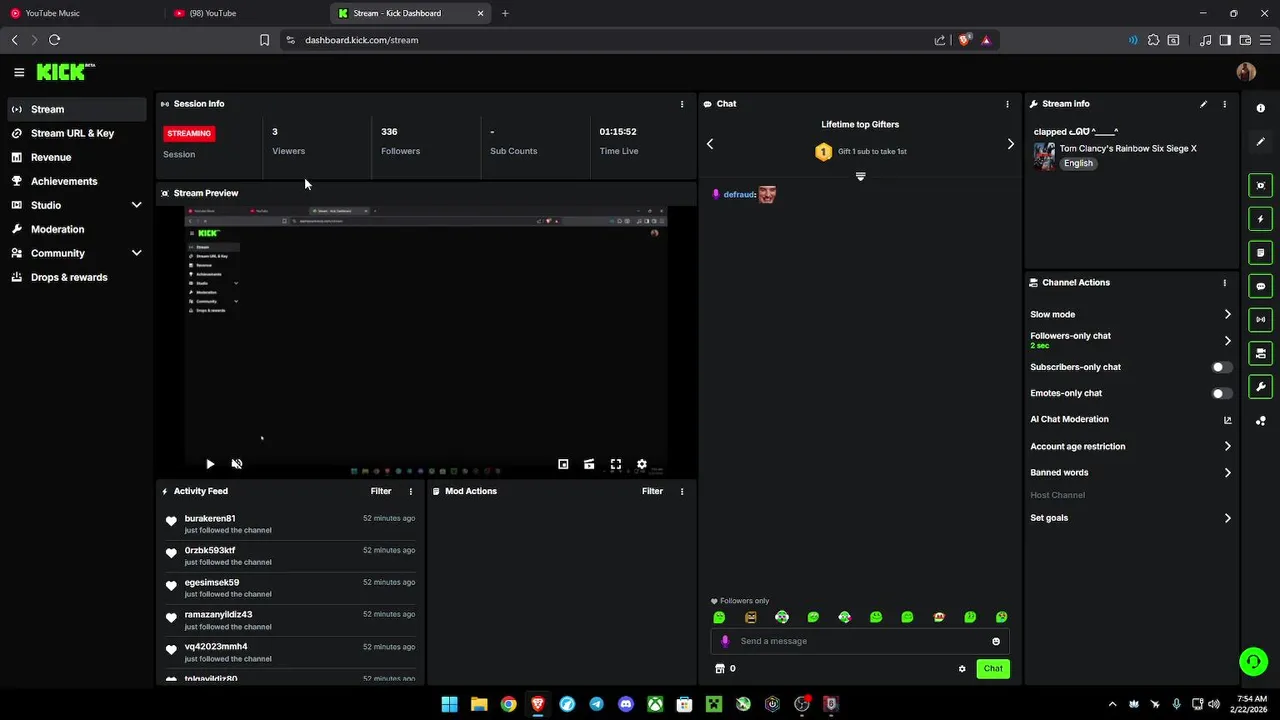
Task: Open Stream URL & Key in the sidebar
Action: click(77, 133)
